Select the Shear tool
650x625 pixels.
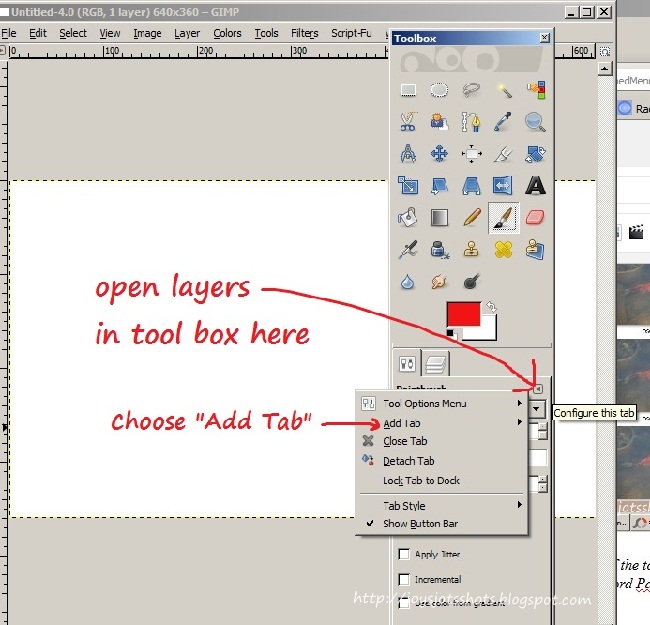(439, 186)
